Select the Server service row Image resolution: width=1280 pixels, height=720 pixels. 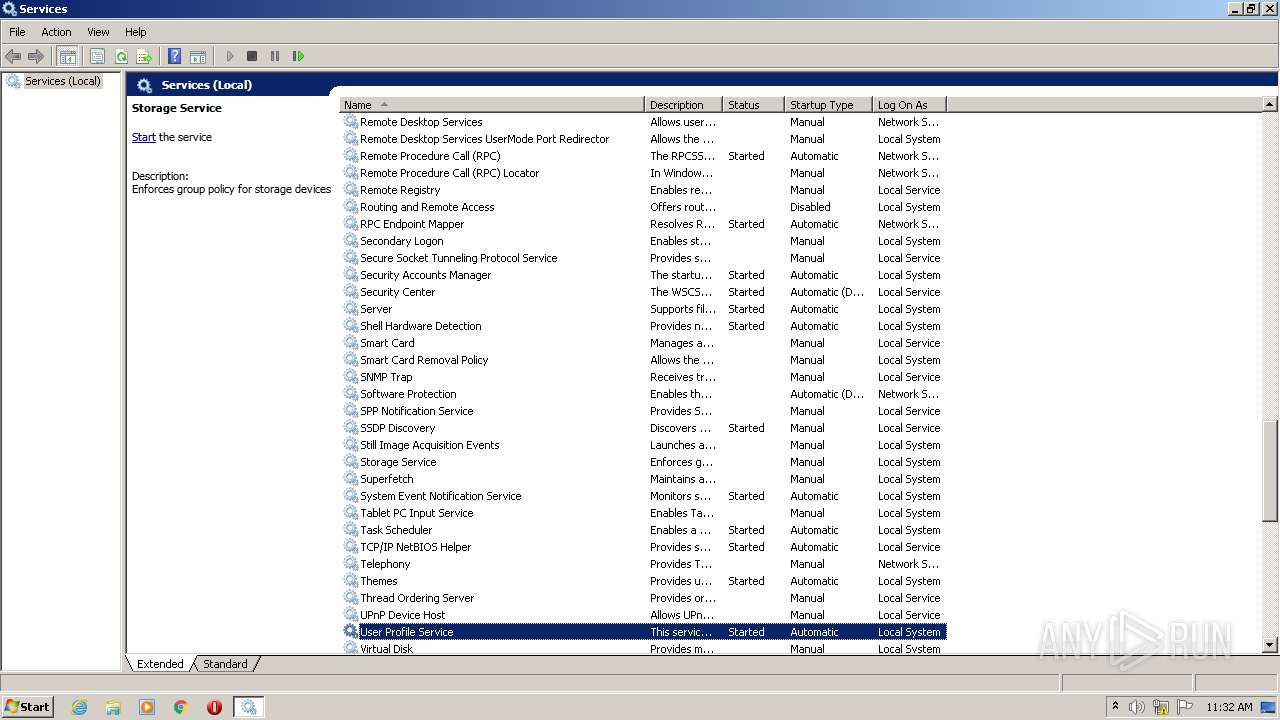pyautogui.click(x=643, y=309)
